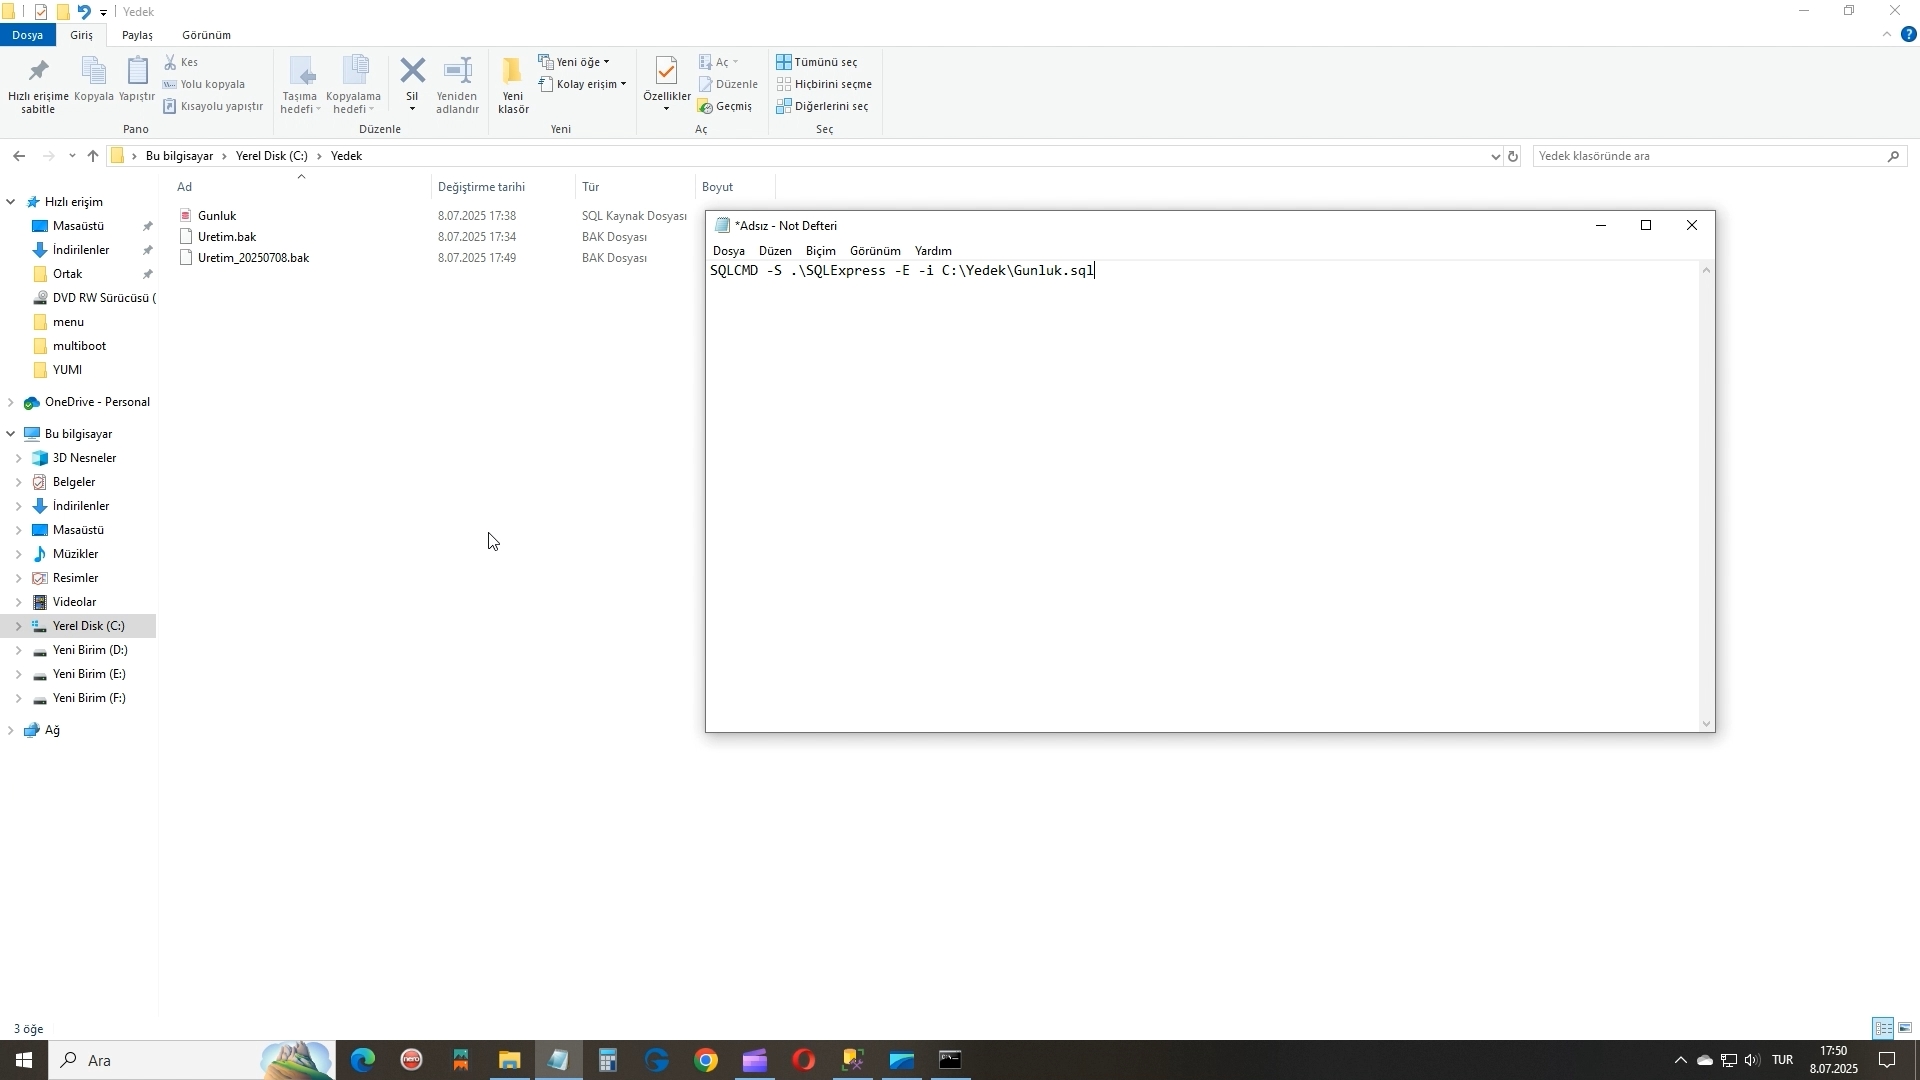Open Notepad's Düzen menu
1920x1080 pixels.
pos(775,251)
